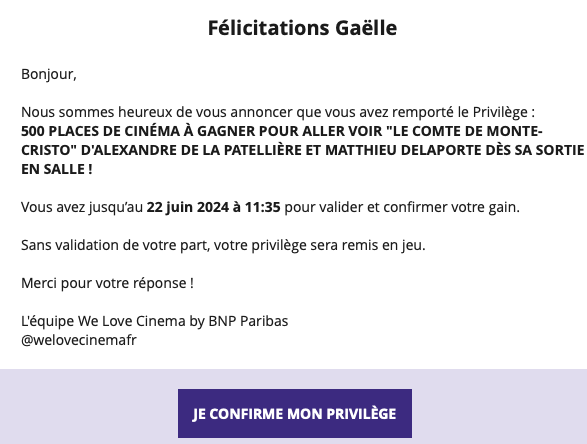The image size is (587, 444).
Task: Click the lavender footer band left of the button
Action: [x=89, y=408]
